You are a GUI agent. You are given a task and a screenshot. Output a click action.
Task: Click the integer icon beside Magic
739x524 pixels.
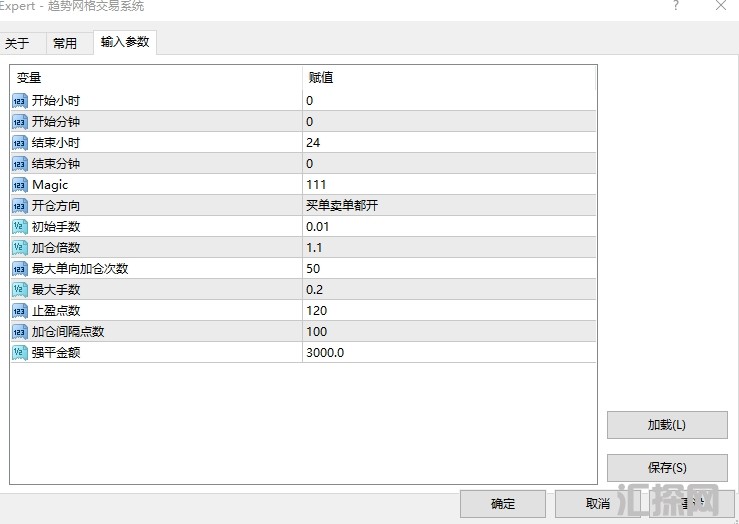(19, 185)
